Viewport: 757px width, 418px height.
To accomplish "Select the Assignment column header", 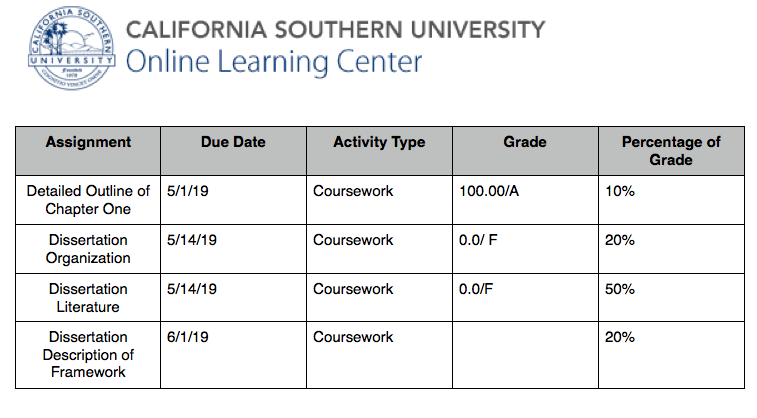I will pyautogui.click(x=88, y=142).
